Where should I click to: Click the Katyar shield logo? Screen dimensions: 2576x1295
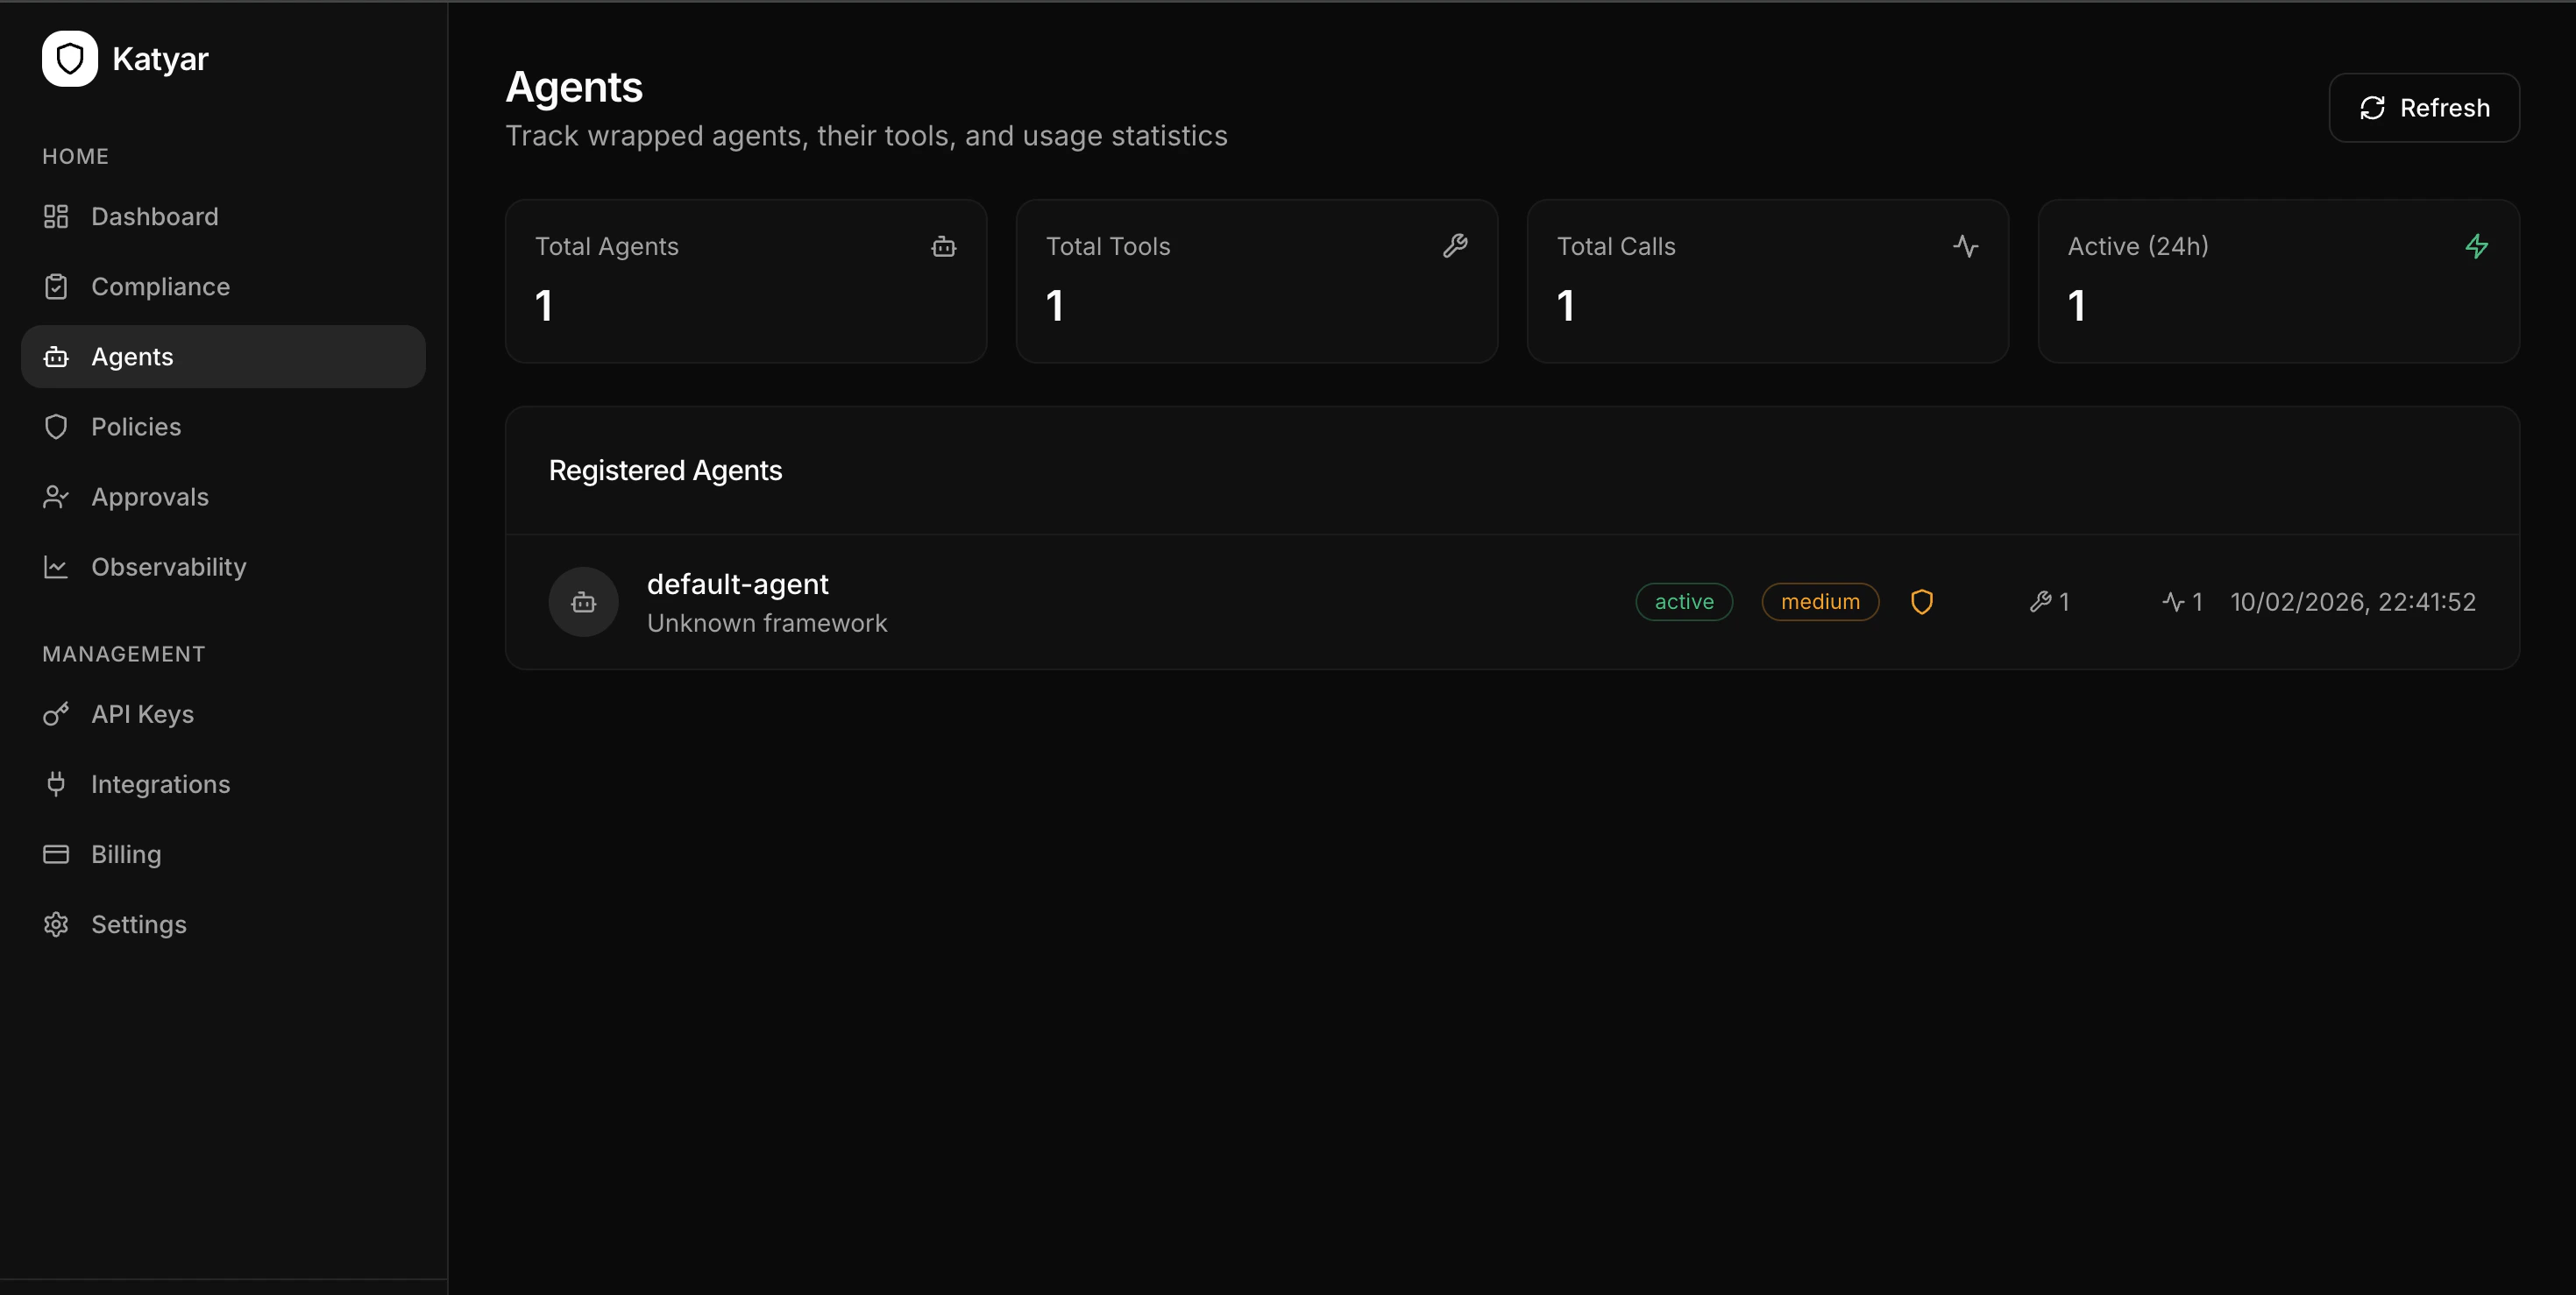pyautogui.click(x=69, y=58)
